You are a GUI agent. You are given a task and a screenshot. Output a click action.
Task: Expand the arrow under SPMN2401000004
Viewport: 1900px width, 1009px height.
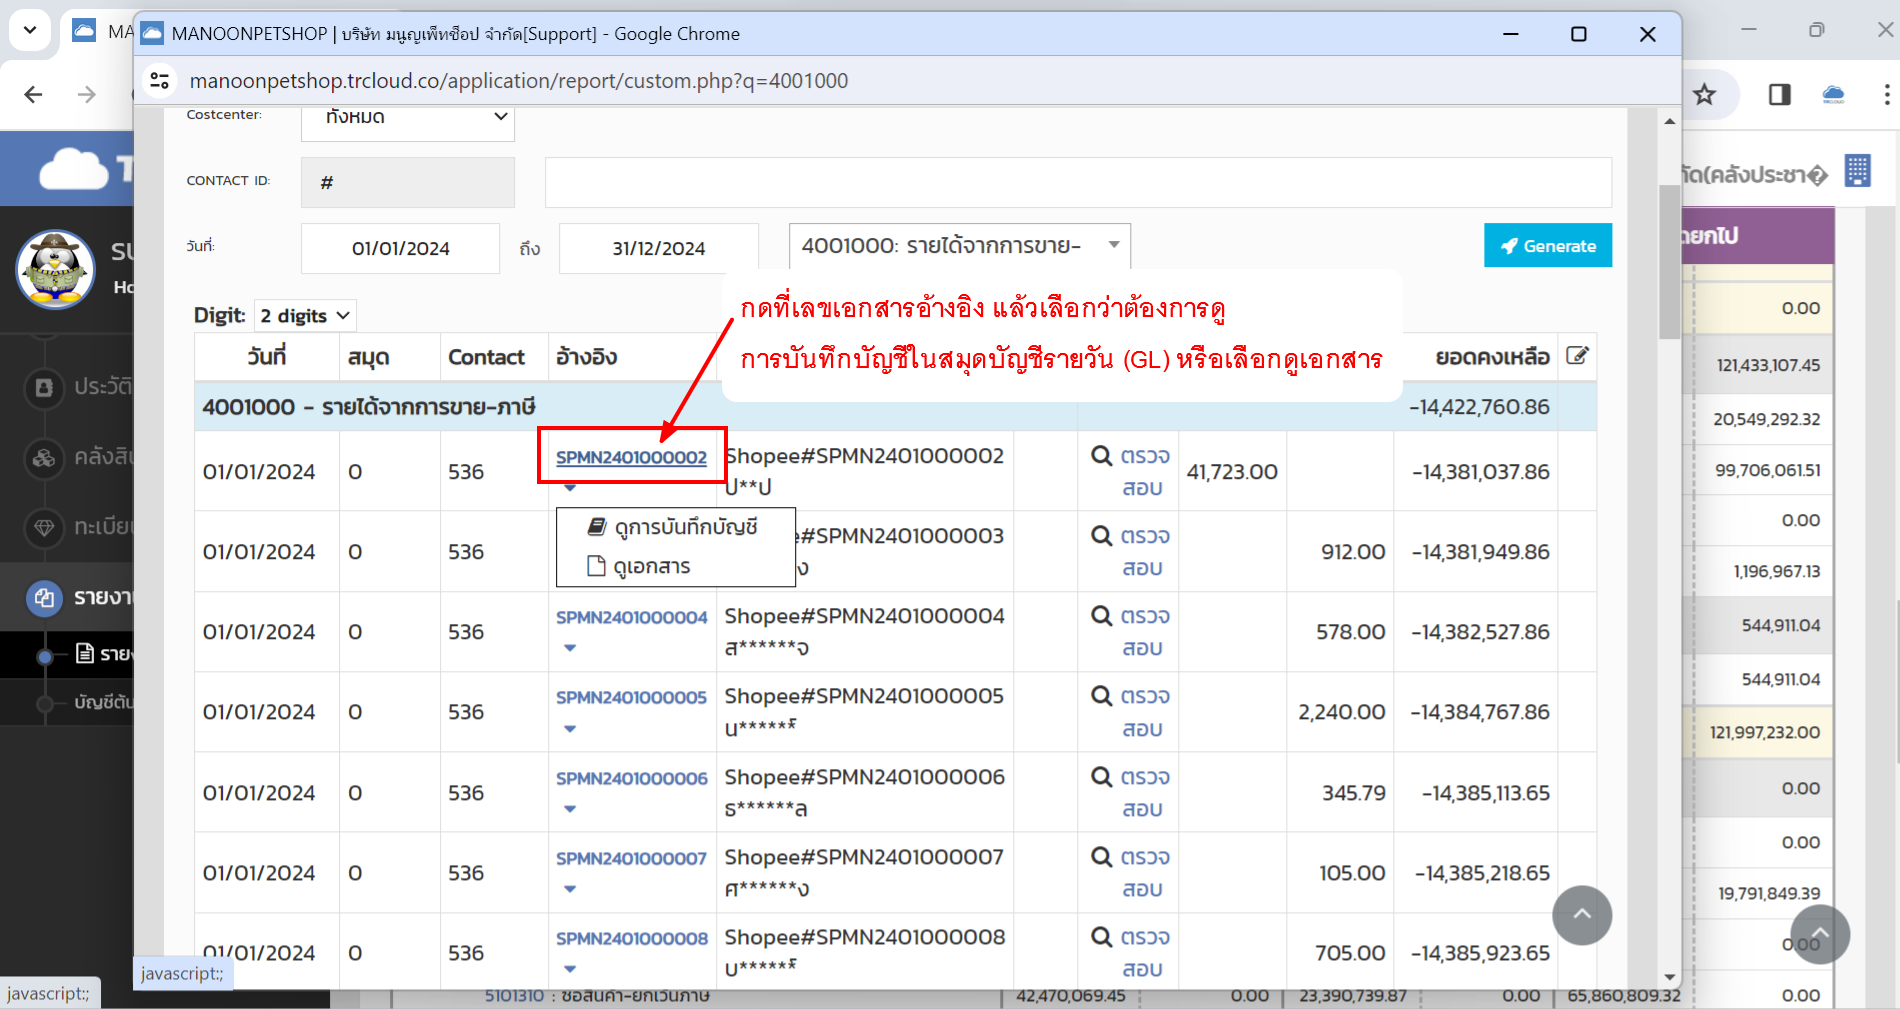point(570,648)
